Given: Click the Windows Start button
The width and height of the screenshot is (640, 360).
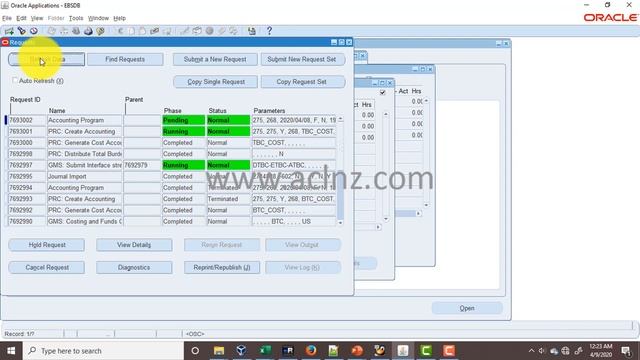Looking at the screenshot, I should pyautogui.click(x=11, y=351).
